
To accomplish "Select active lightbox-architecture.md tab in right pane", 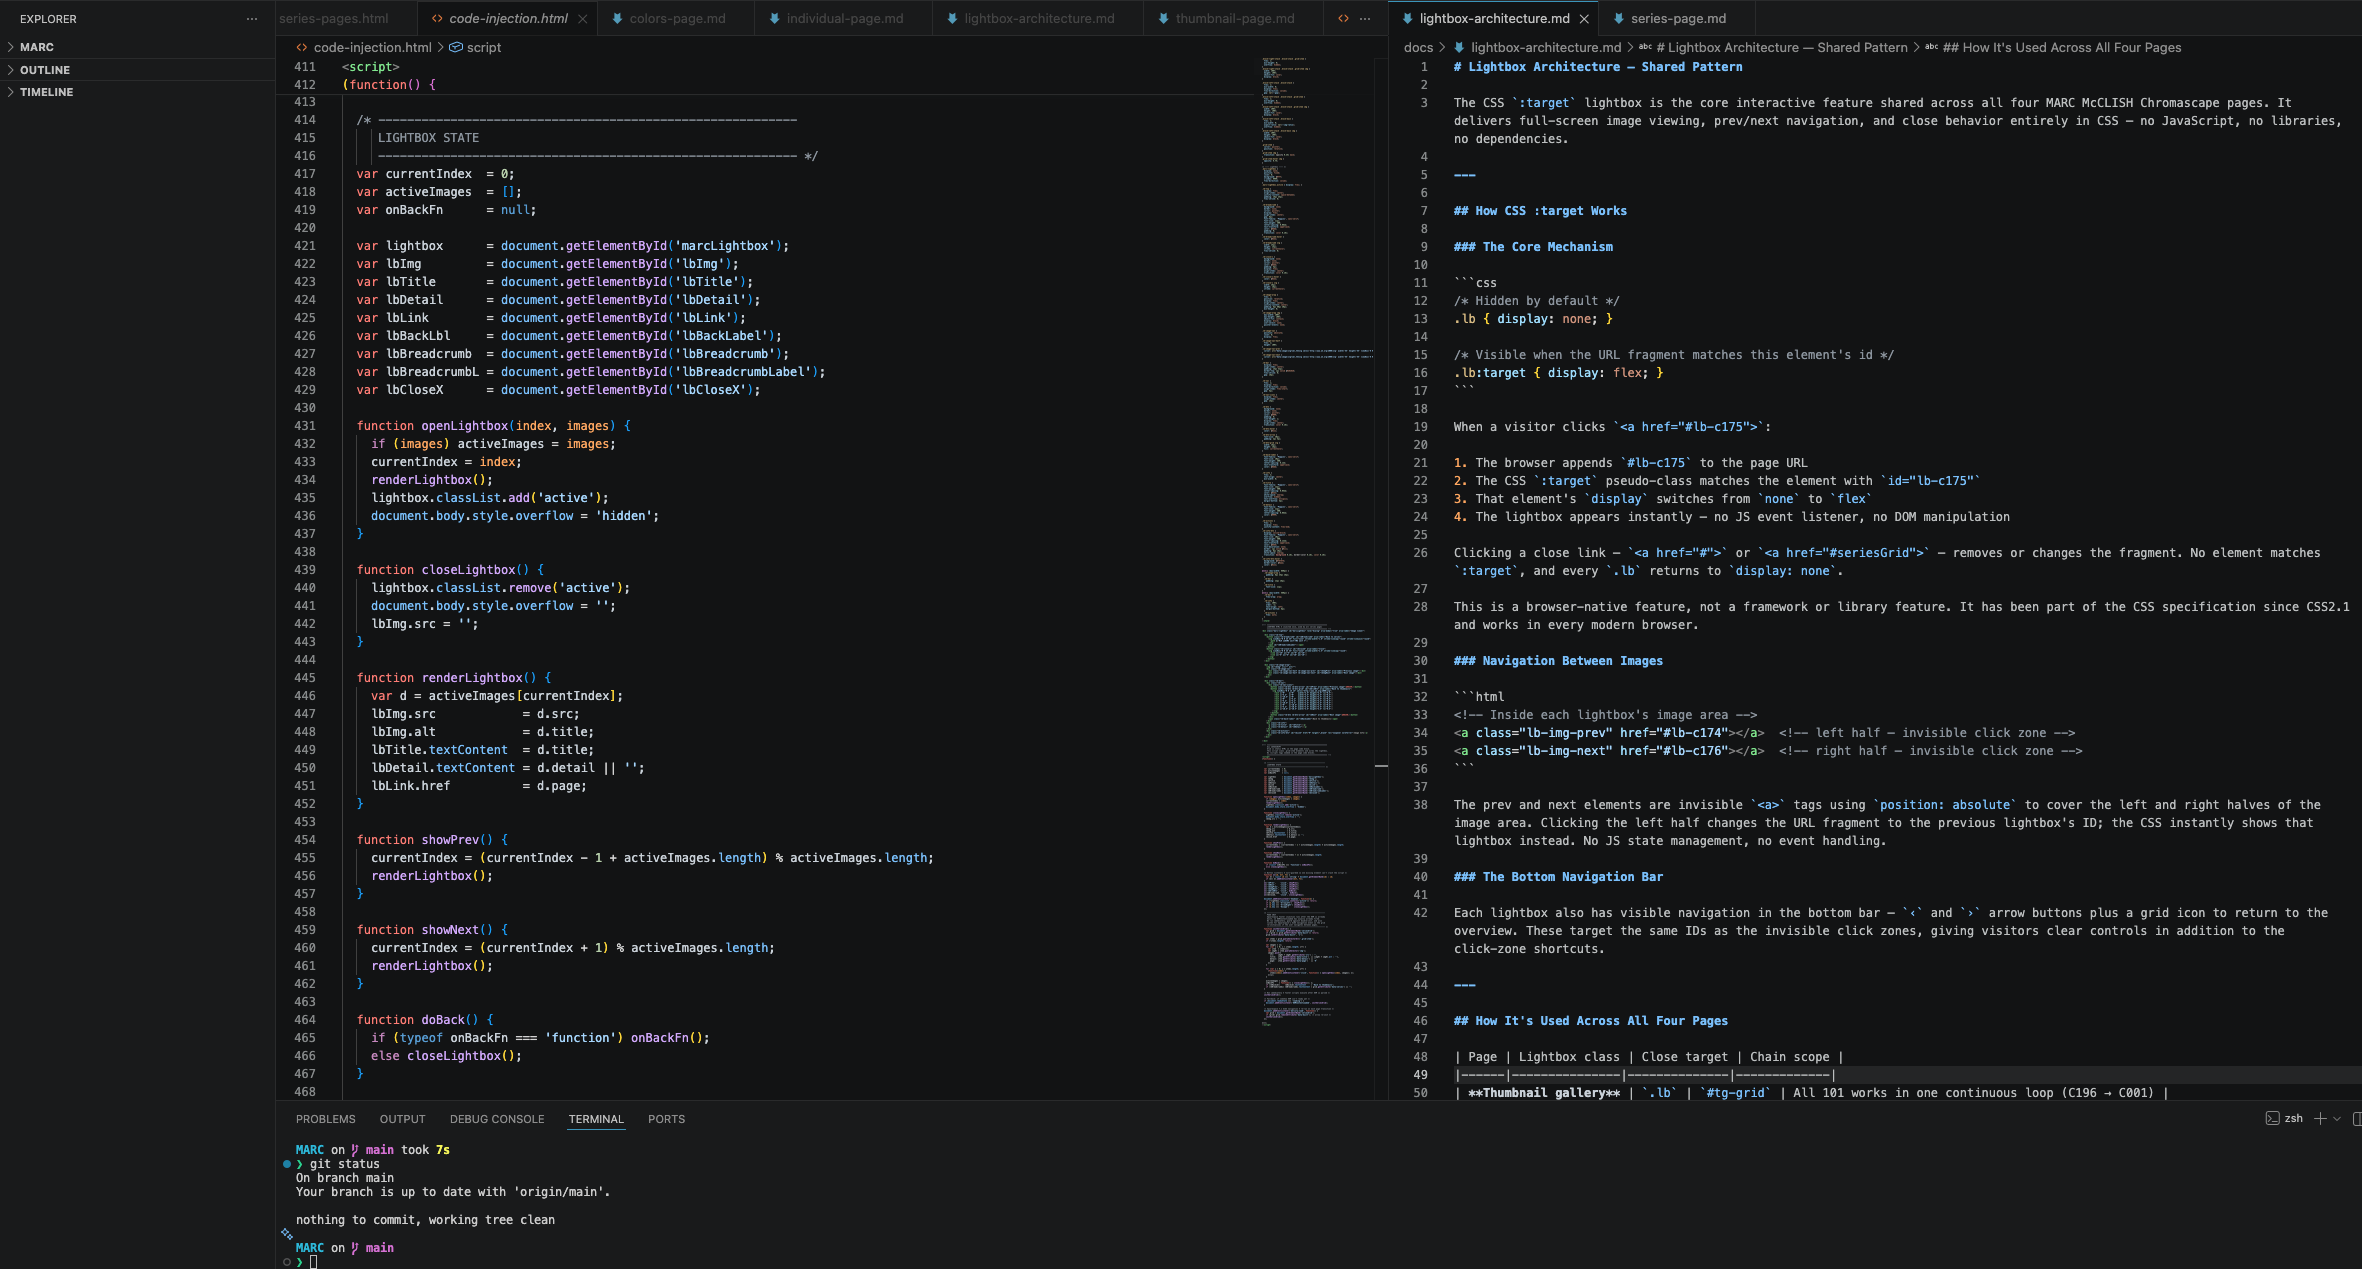I will click(x=1494, y=18).
